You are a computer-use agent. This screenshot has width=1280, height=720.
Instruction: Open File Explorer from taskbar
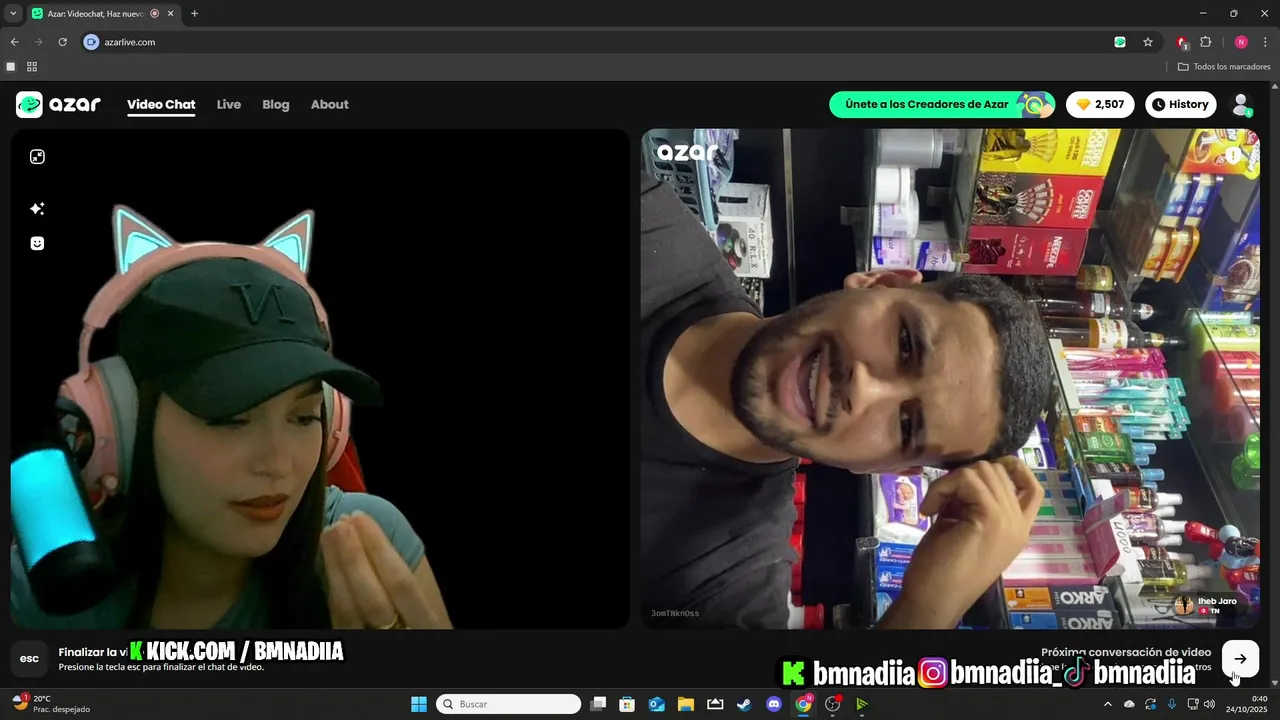686,704
